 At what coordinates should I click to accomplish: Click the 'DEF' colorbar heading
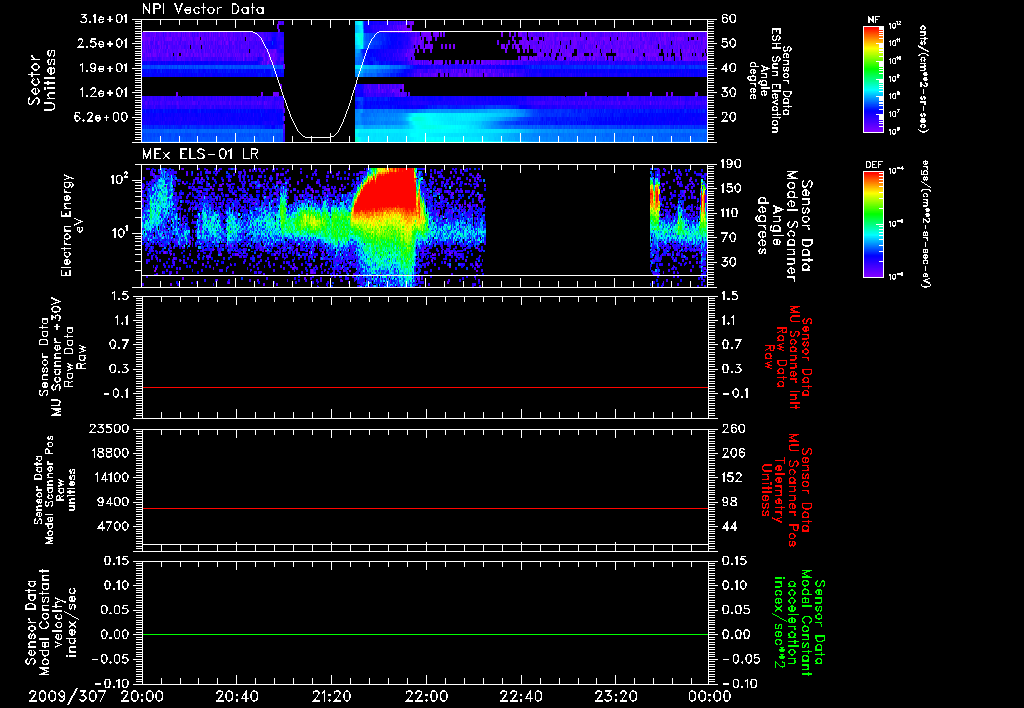(x=873, y=165)
